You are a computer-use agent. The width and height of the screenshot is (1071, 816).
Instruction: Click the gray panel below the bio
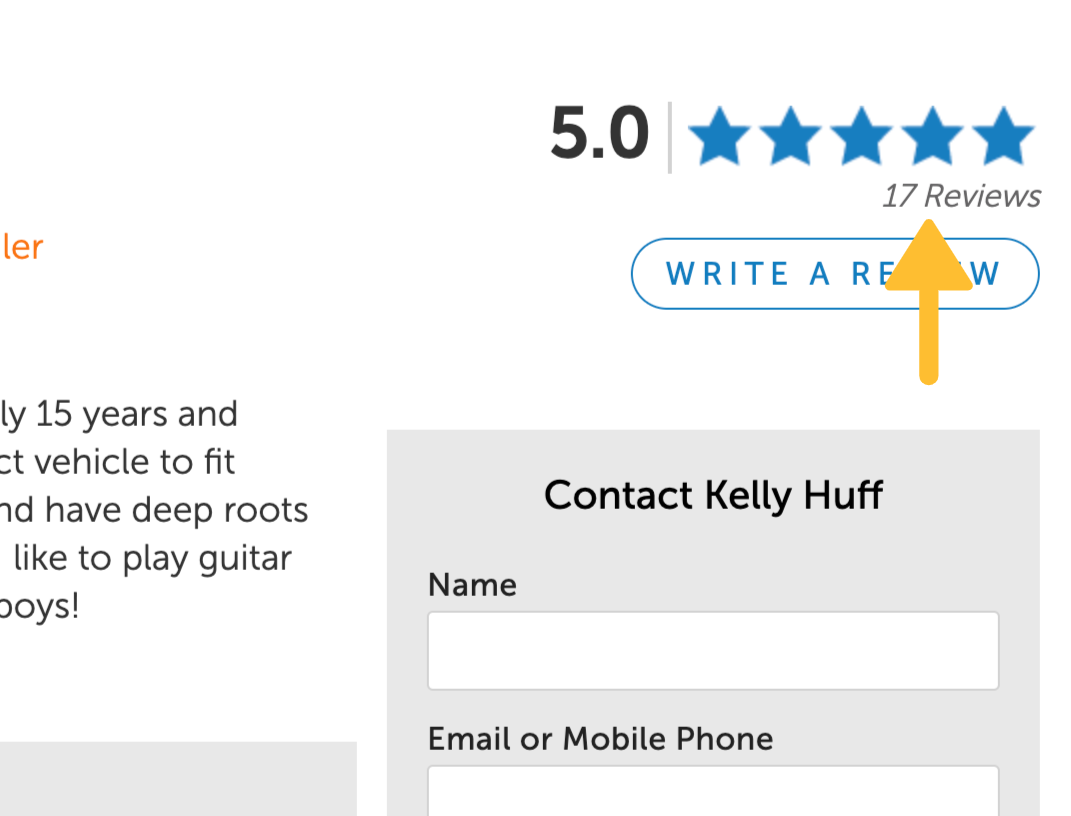click(178, 778)
